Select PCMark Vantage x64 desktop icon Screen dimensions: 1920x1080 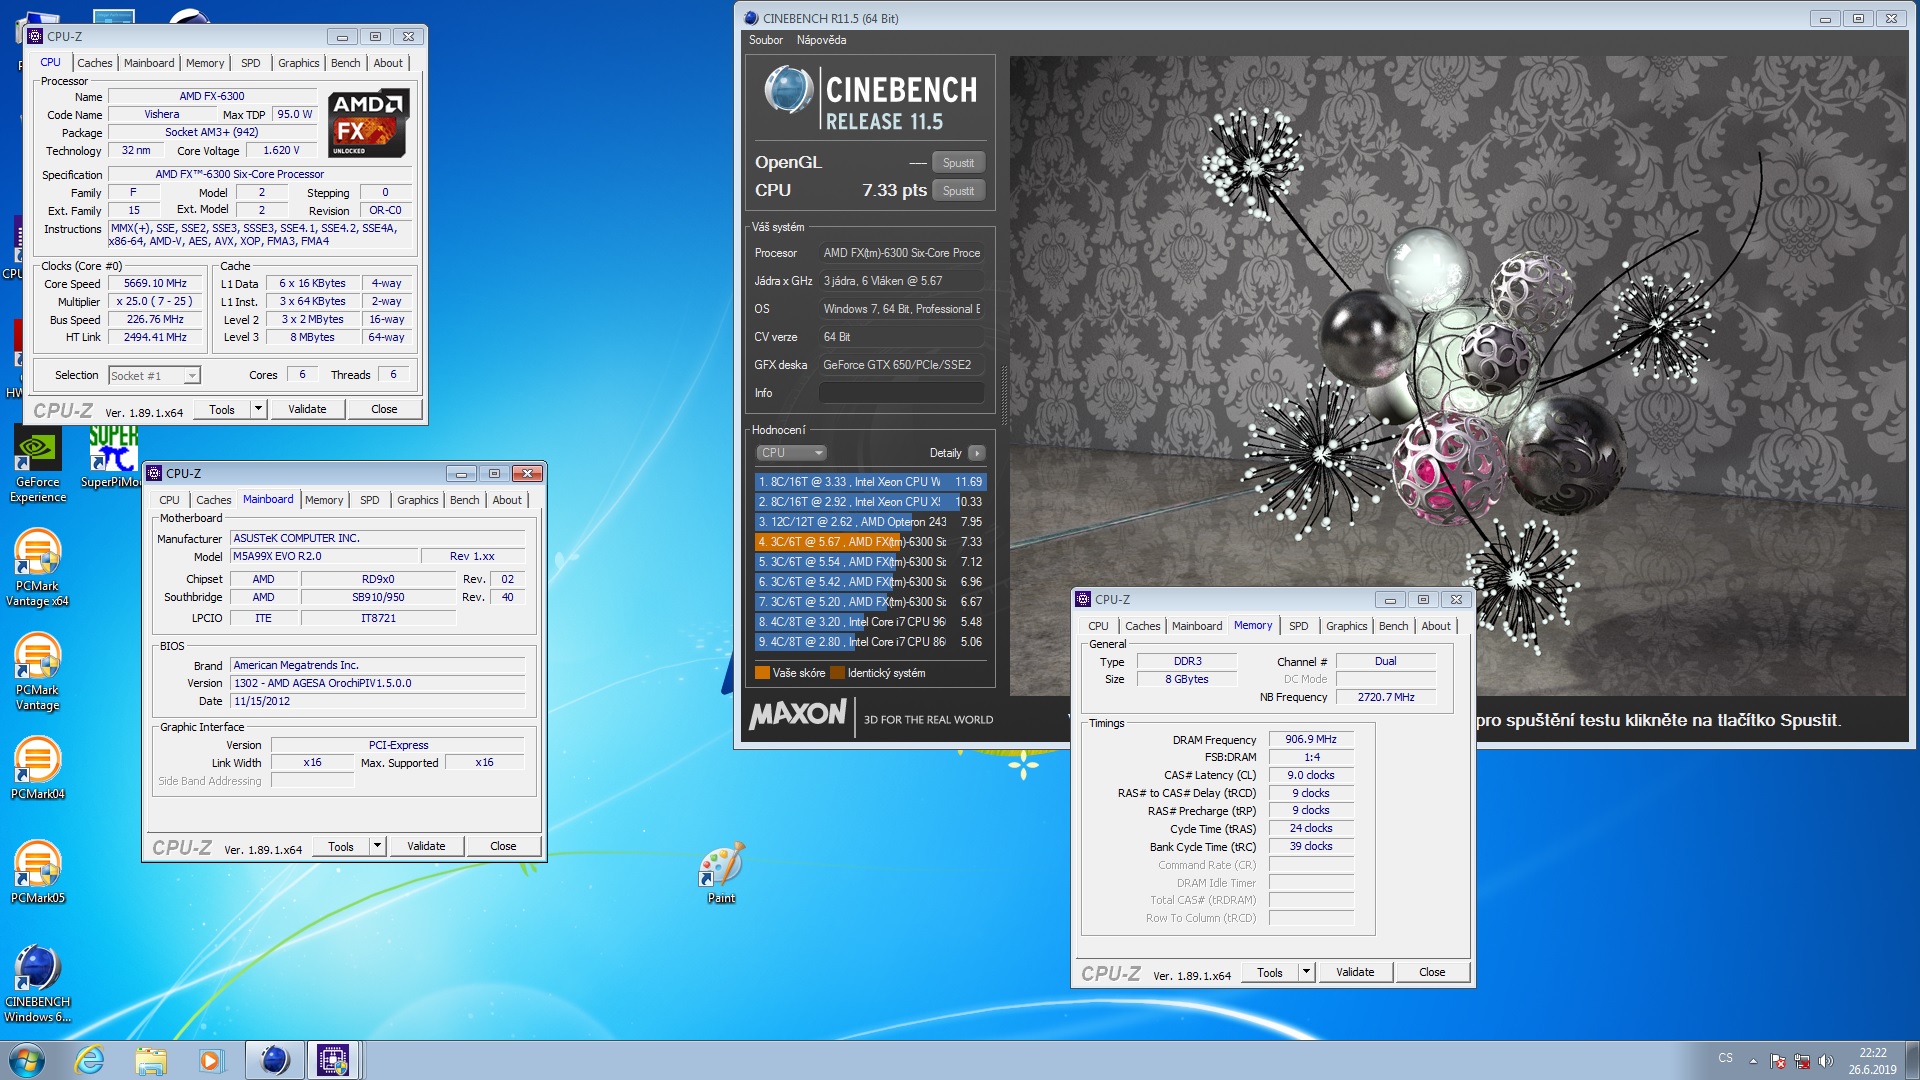pyautogui.click(x=37, y=568)
